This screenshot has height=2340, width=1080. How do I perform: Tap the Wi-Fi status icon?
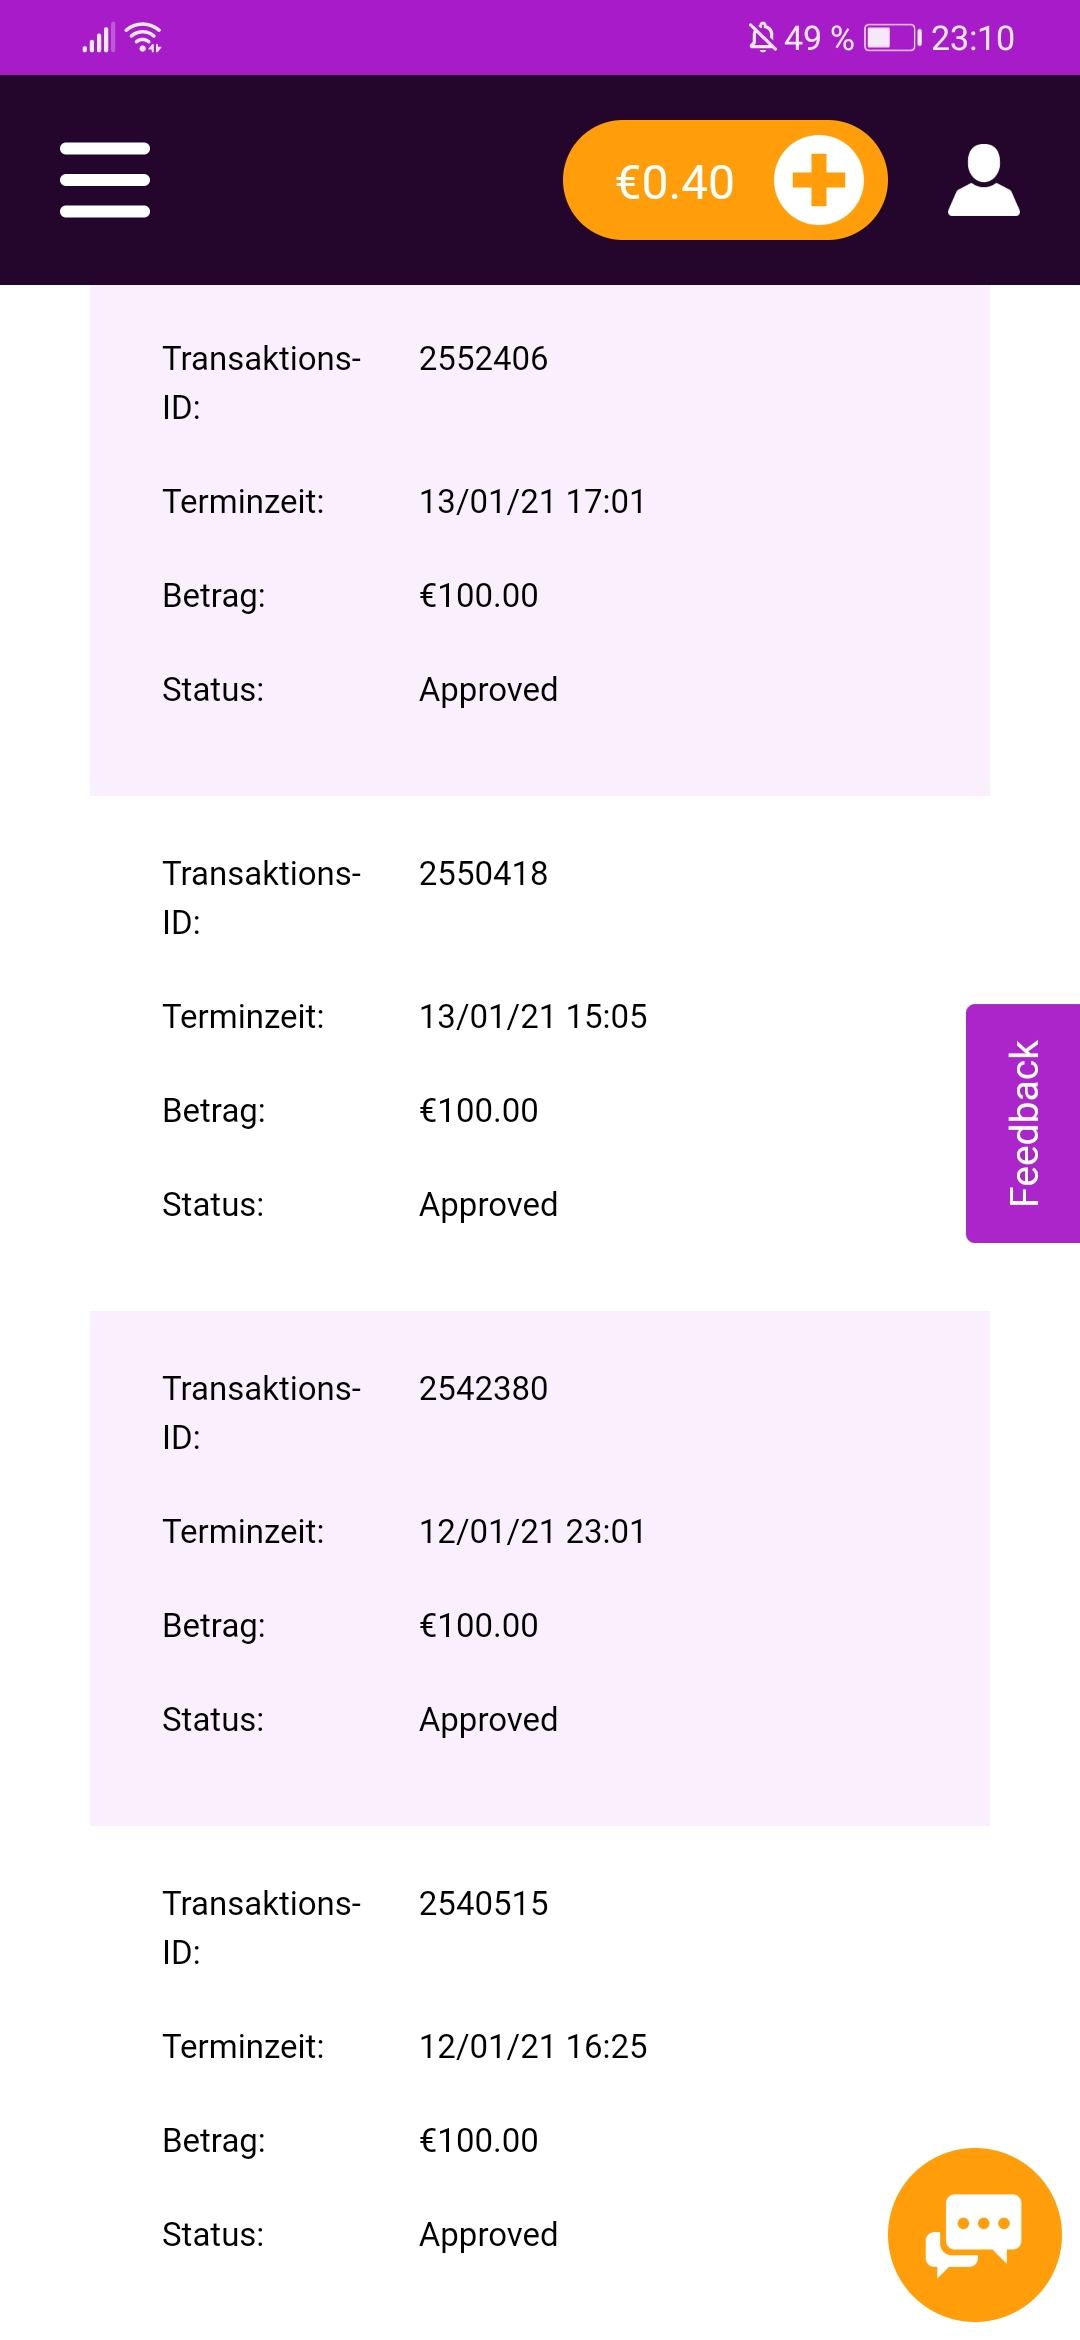(145, 38)
